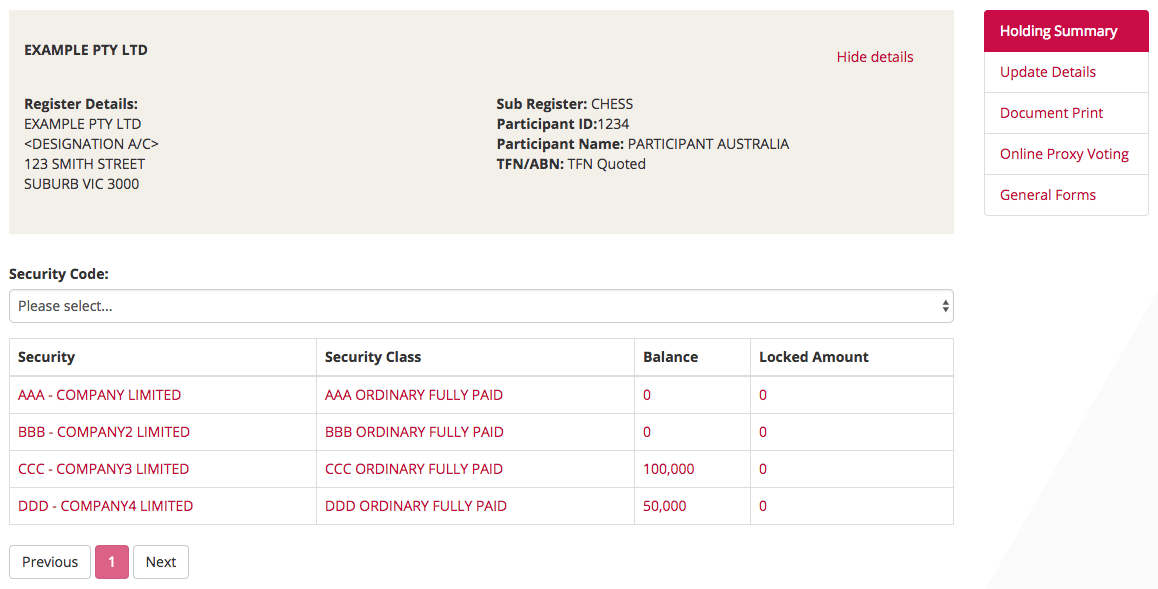Image resolution: width=1158 pixels, height=589 pixels.
Task: Click DDD ORDINARY FULLY PAID class
Action: pyautogui.click(x=416, y=506)
